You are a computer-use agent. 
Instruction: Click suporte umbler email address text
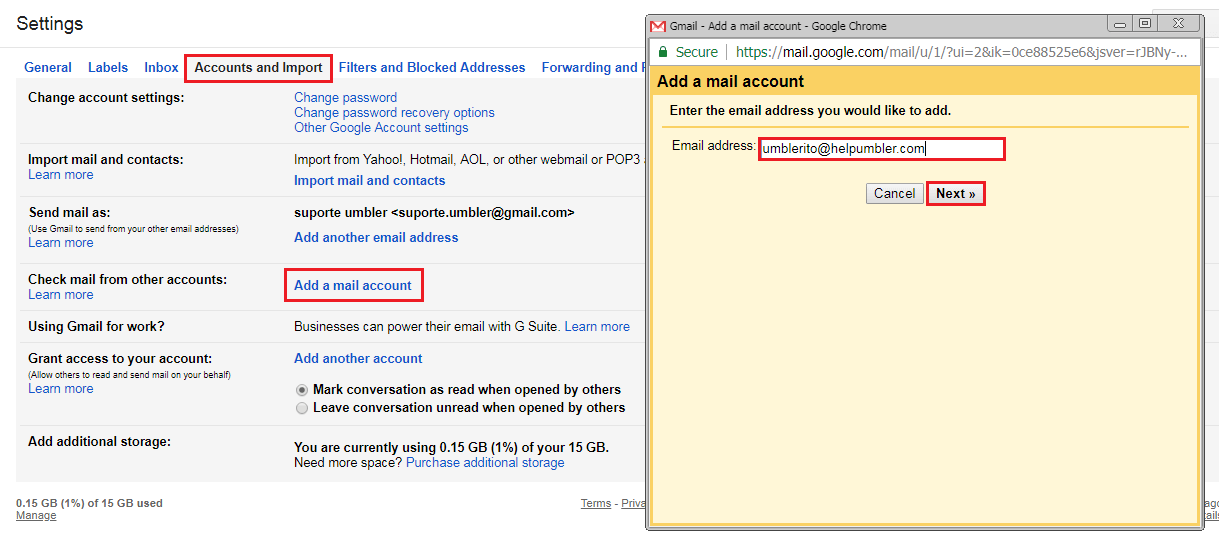[x=434, y=213]
